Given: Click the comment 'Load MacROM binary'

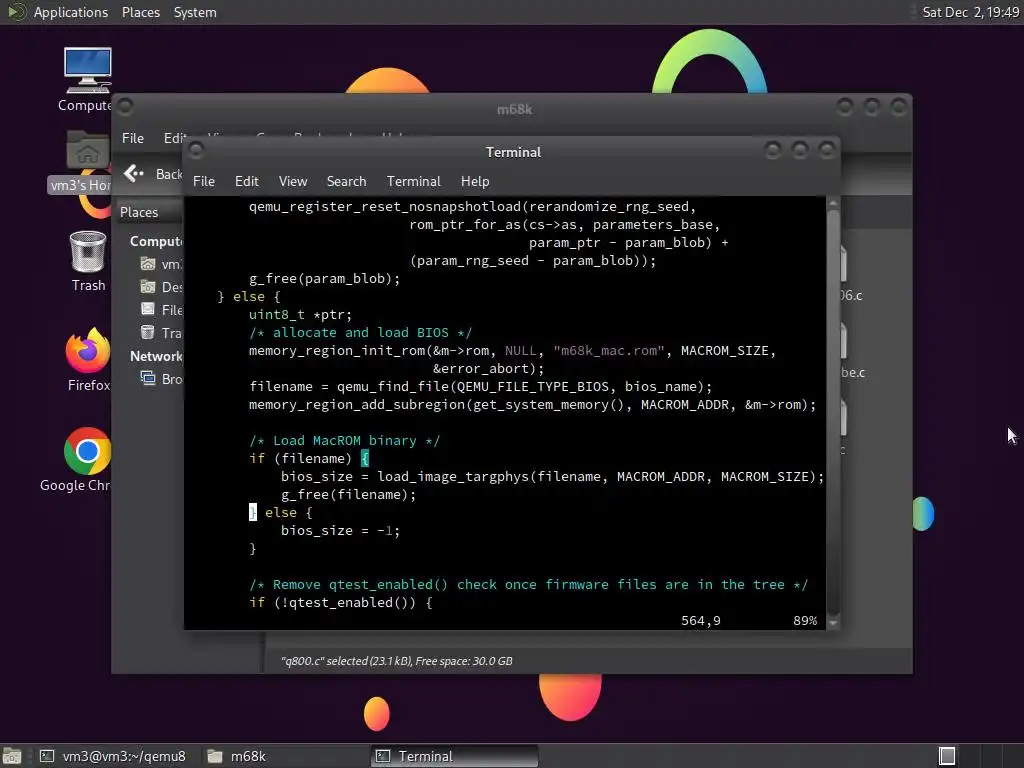Looking at the screenshot, I should coord(344,441).
